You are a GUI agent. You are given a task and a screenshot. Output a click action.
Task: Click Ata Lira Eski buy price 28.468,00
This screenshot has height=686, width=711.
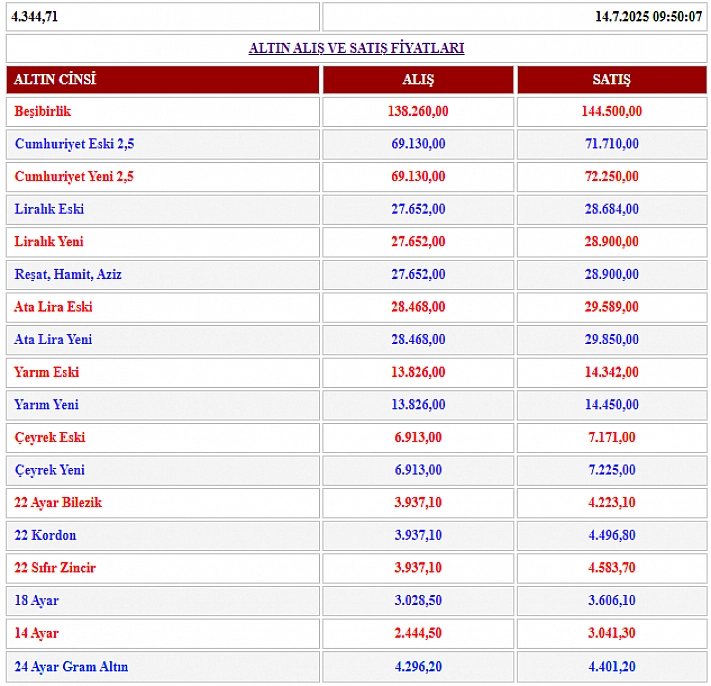tap(418, 307)
